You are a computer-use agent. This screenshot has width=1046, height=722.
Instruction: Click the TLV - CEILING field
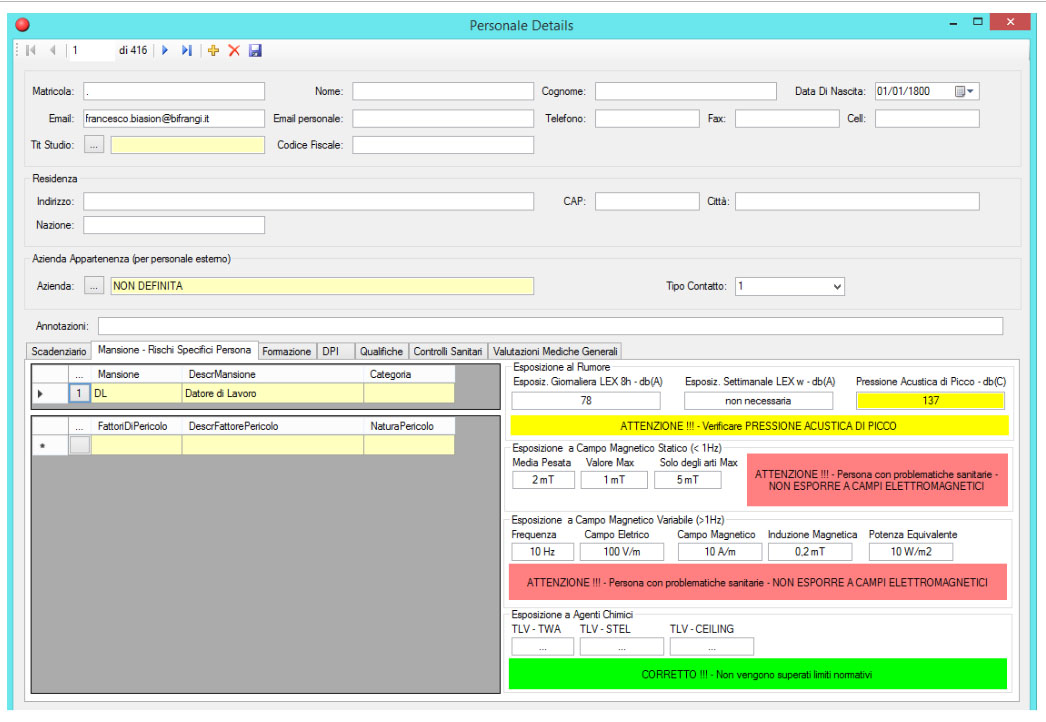[x=712, y=647]
